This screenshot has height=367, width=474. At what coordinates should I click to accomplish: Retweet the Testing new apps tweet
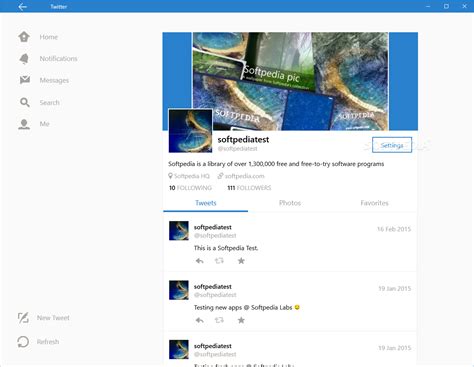[219, 320]
